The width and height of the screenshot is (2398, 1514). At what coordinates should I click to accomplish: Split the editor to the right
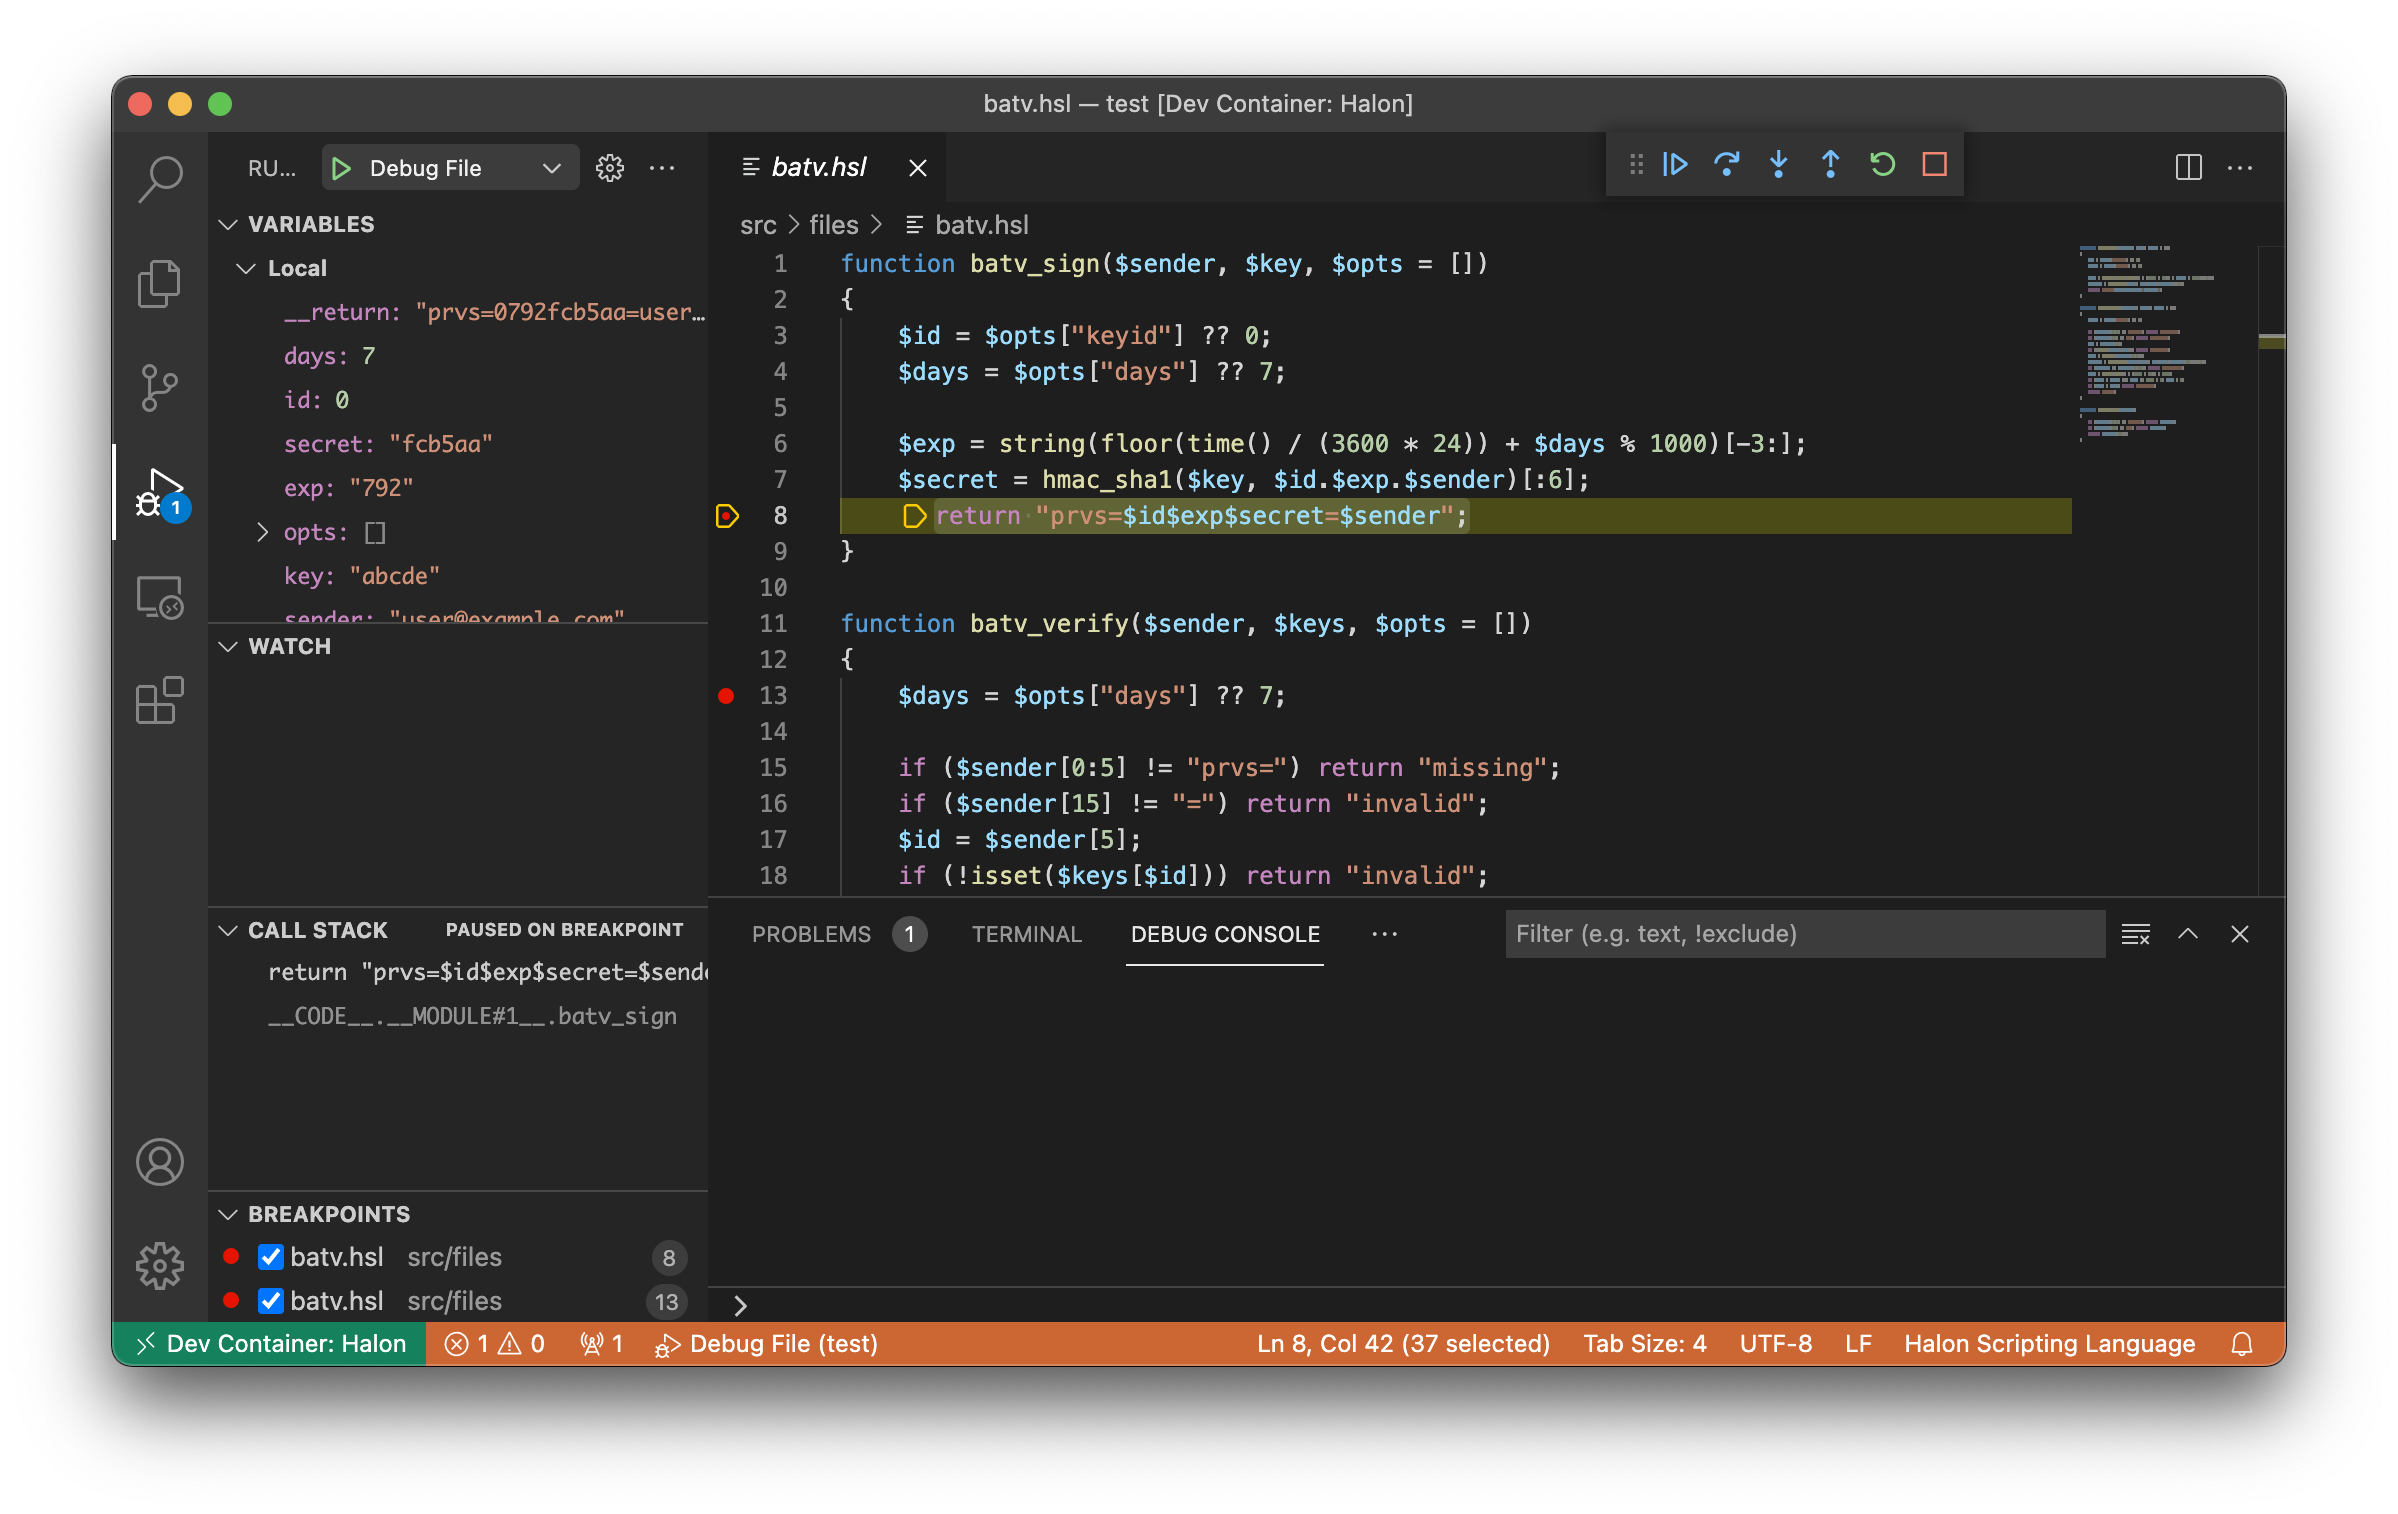tap(2189, 168)
